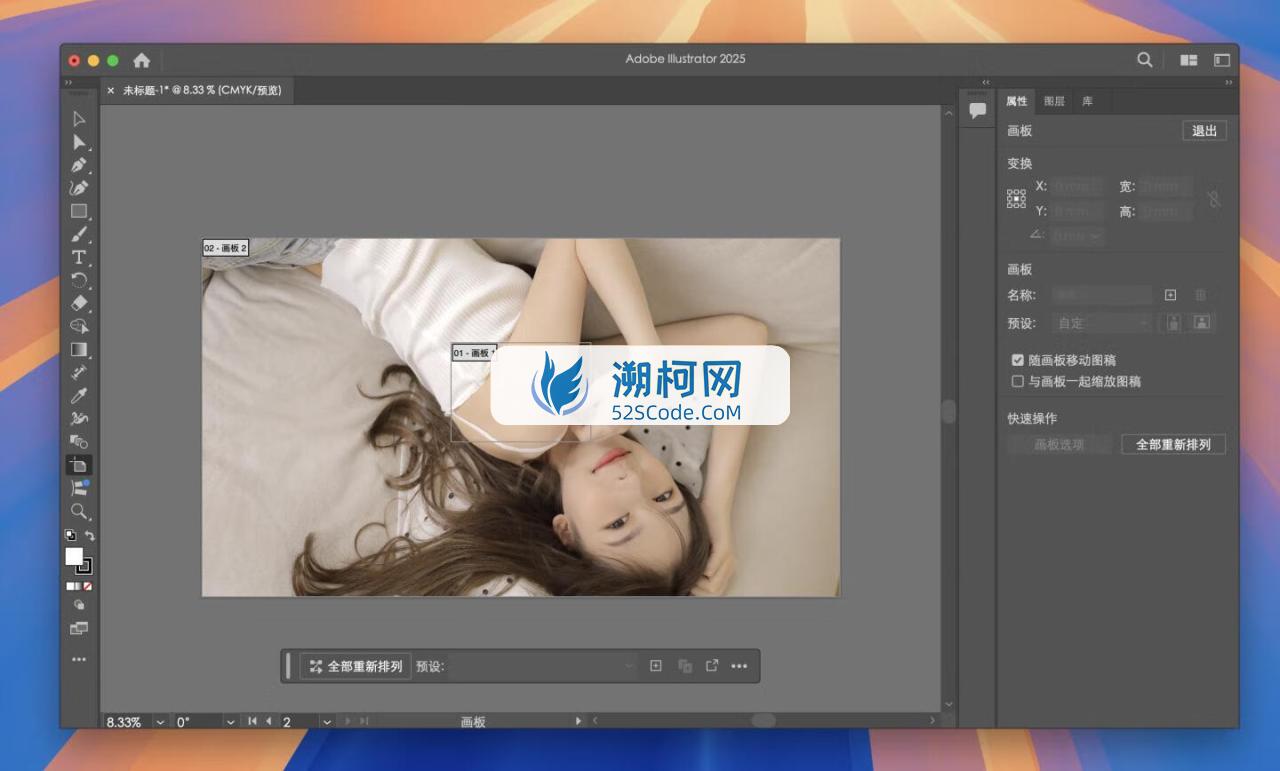Viewport: 1280px width, 771px height.
Task: Open the comments panel icon
Action: (978, 111)
